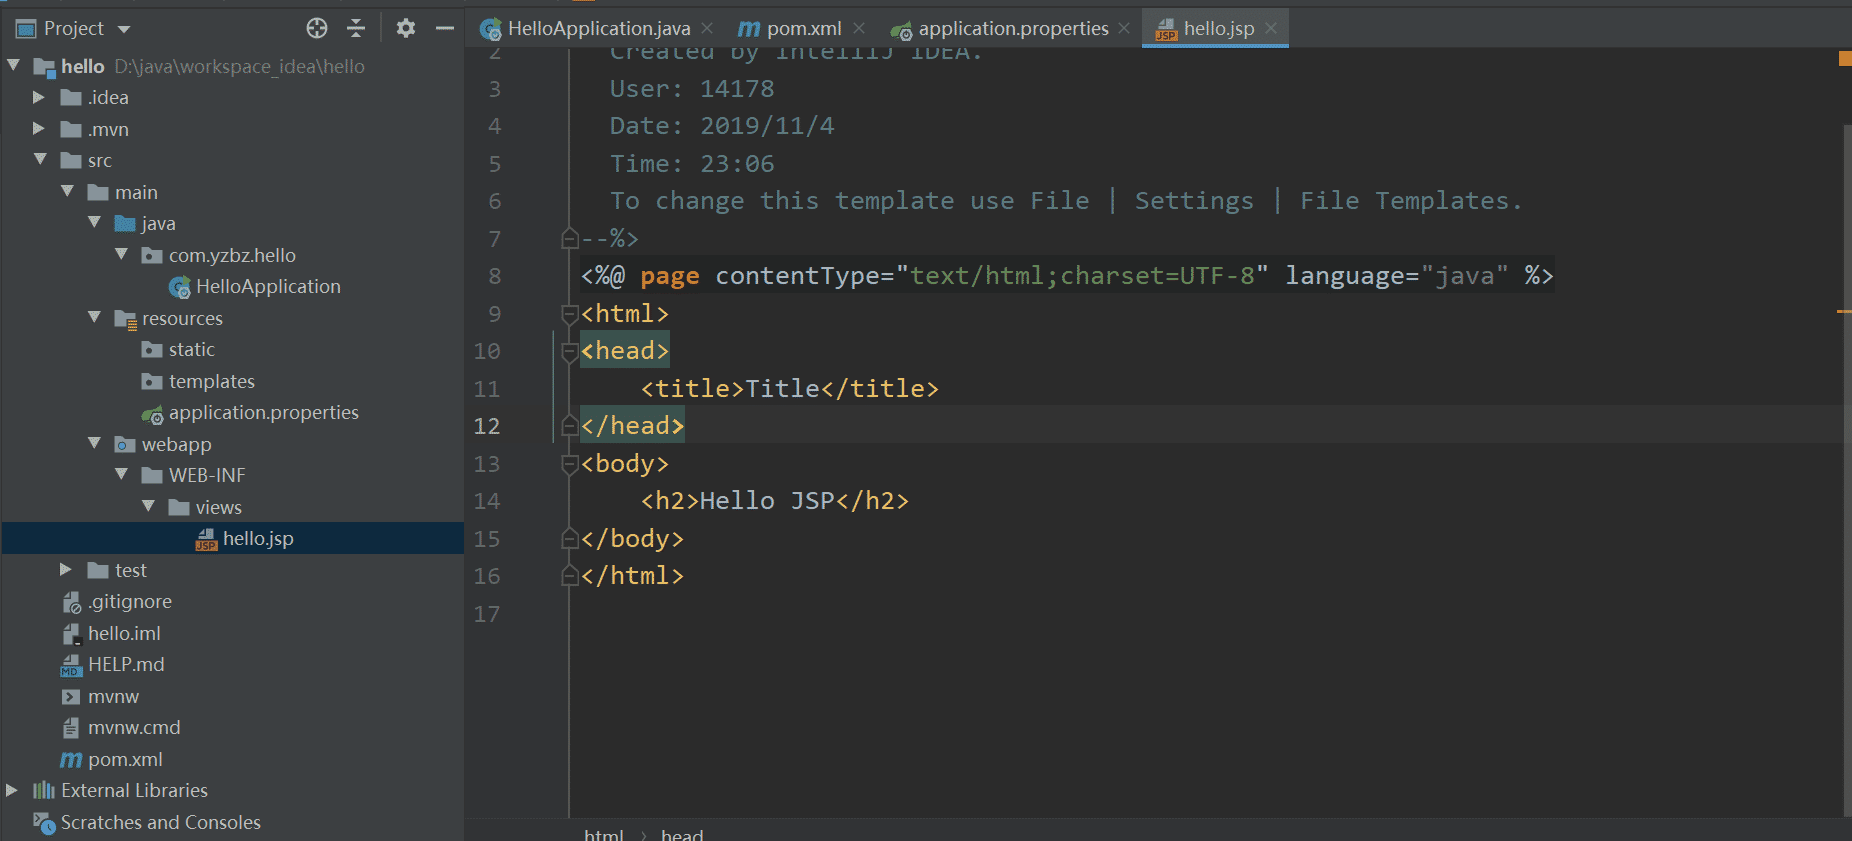1852x841 pixels.
Task: Toggle fold marker beside the body opening tag
Action: 570,464
